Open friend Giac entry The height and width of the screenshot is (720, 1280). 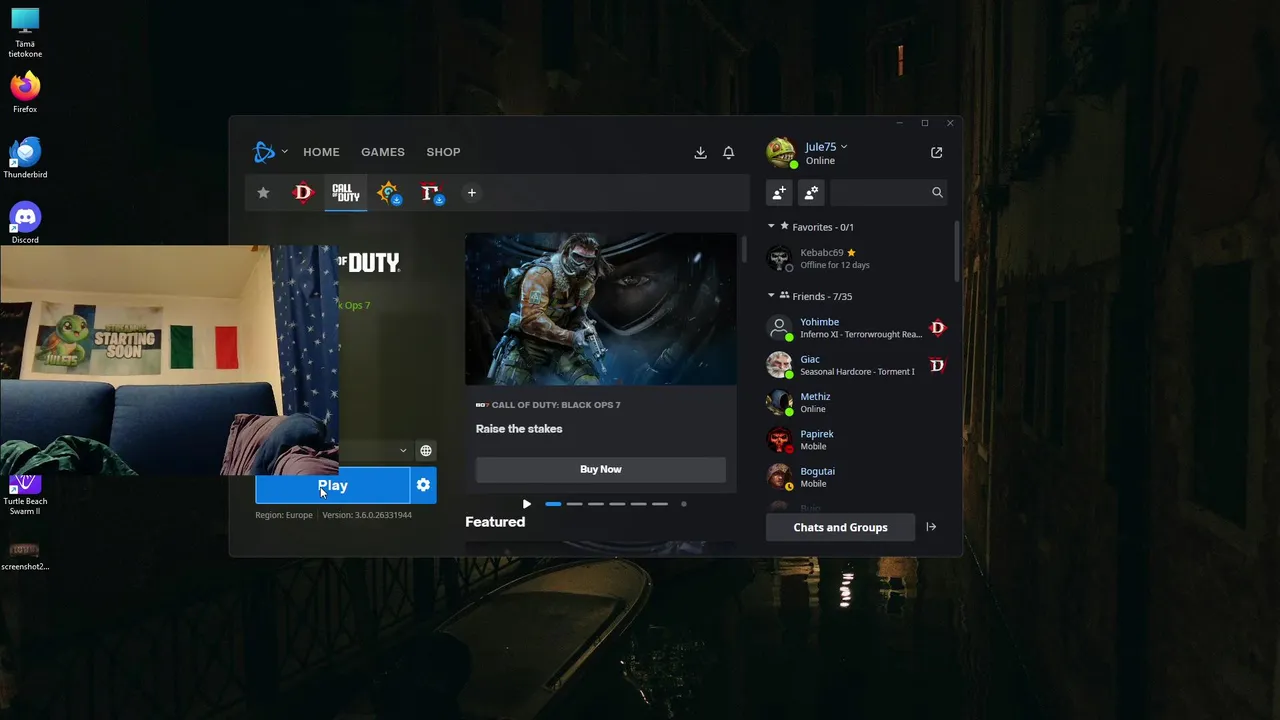(x=857, y=365)
